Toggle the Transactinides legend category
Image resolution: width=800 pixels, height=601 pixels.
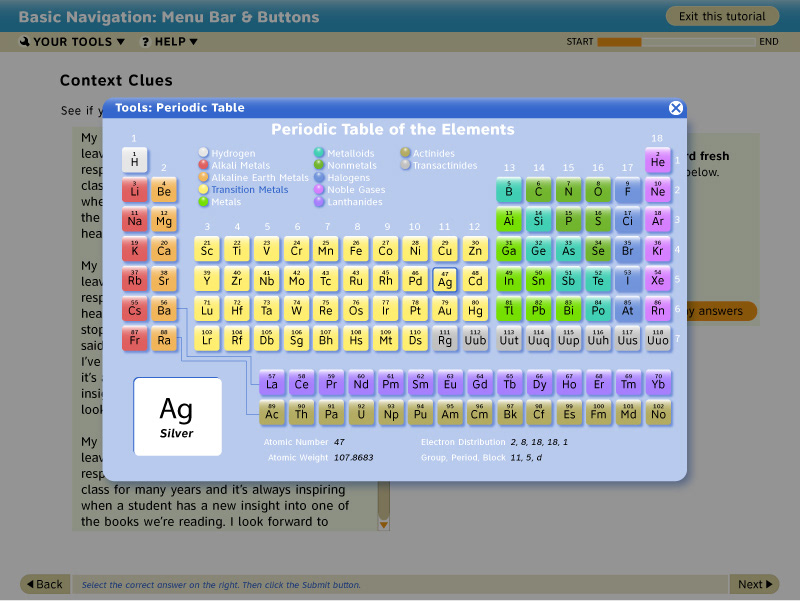[x=439, y=165]
